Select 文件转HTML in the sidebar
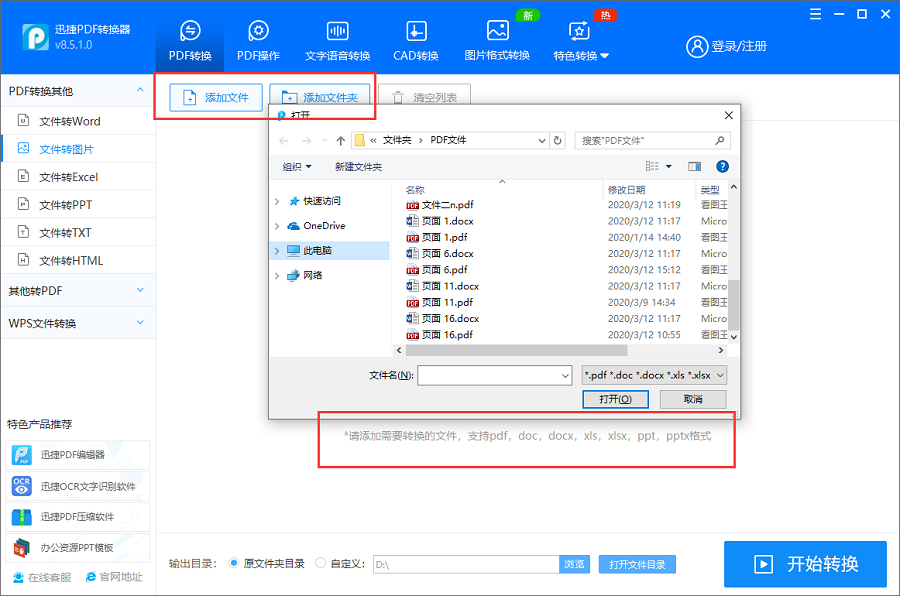The height and width of the screenshot is (596, 900). pyautogui.click(x=78, y=261)
